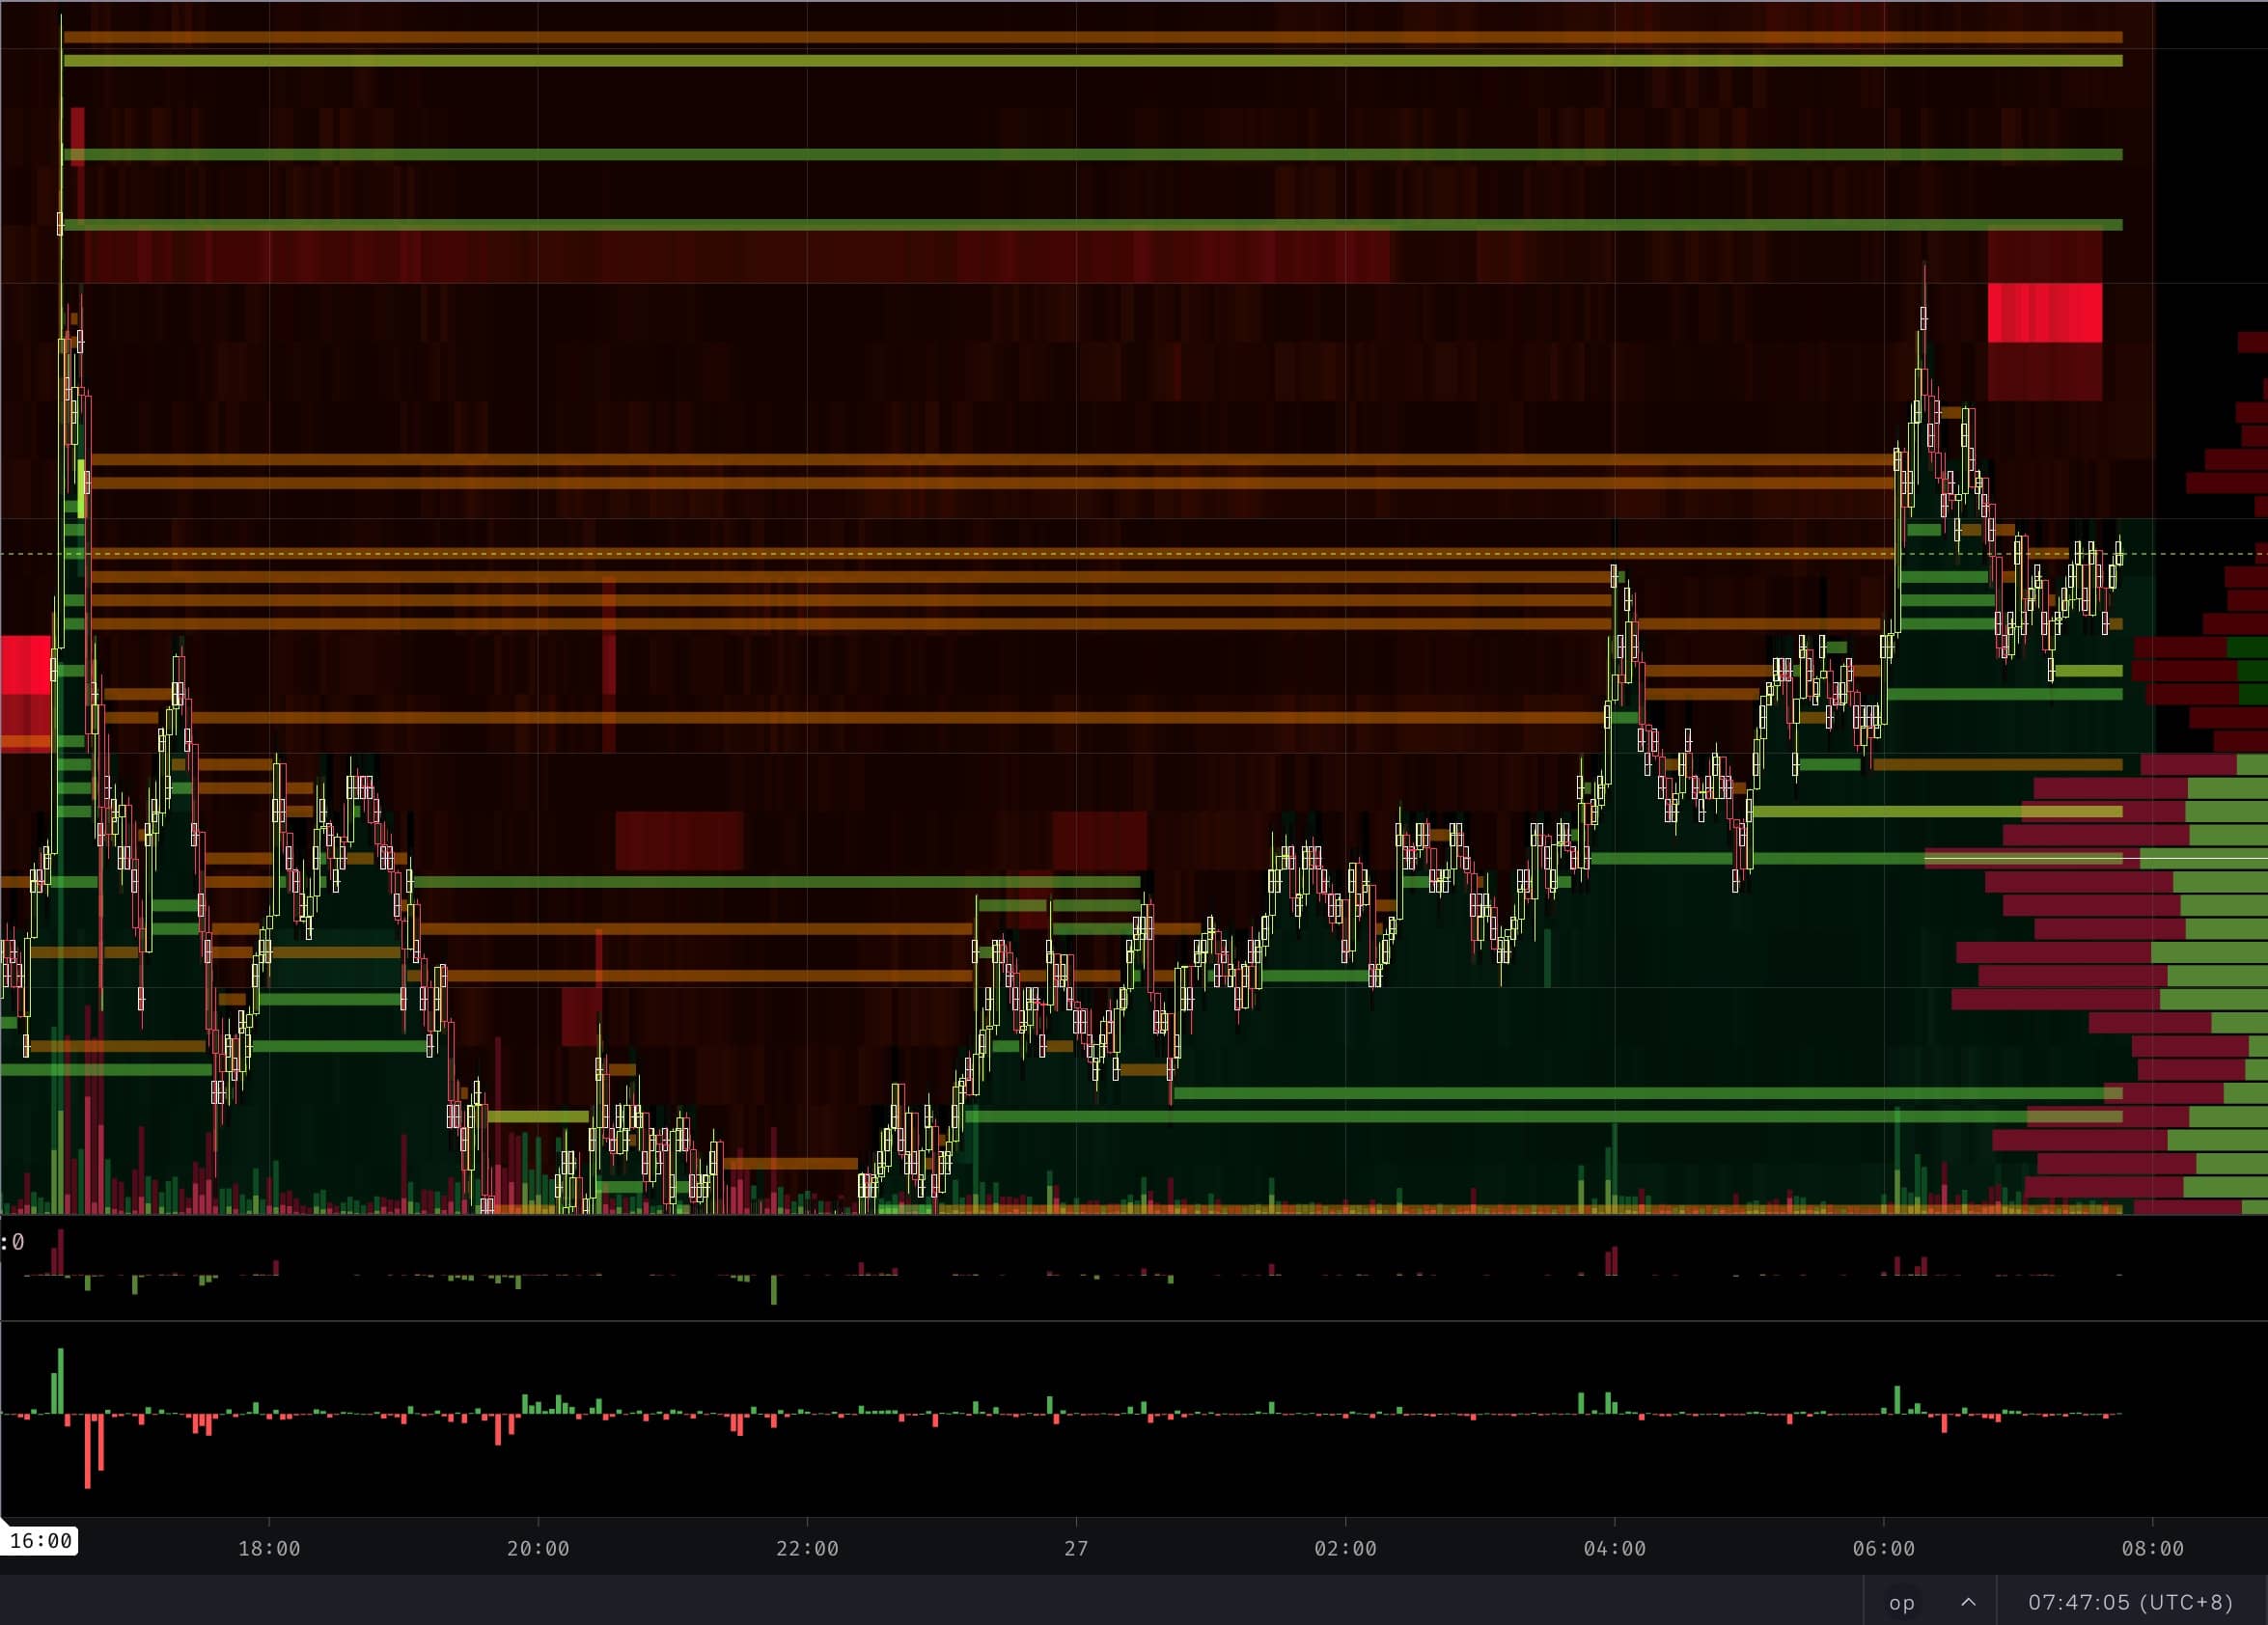Click the tallest green bar in bottom delta pane
This screenshot has height=1625, width=2268.
[61, 1380]
